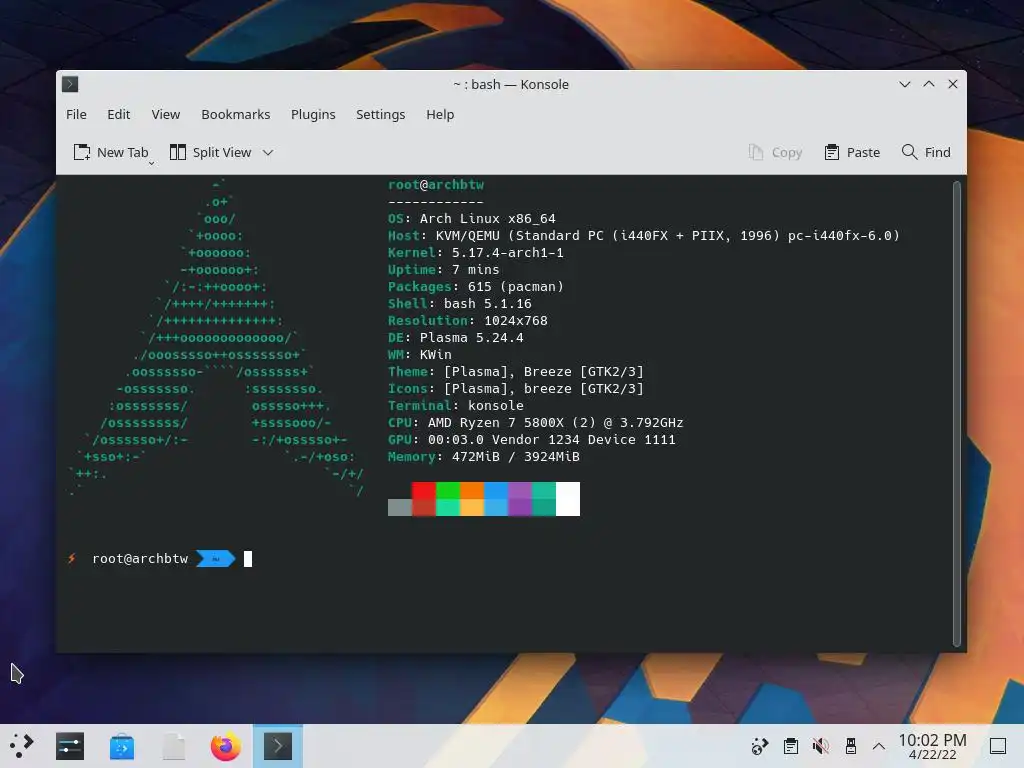
Task: Click the 'Packages: 615 (pacman)' line
Action: coord(475,287)
